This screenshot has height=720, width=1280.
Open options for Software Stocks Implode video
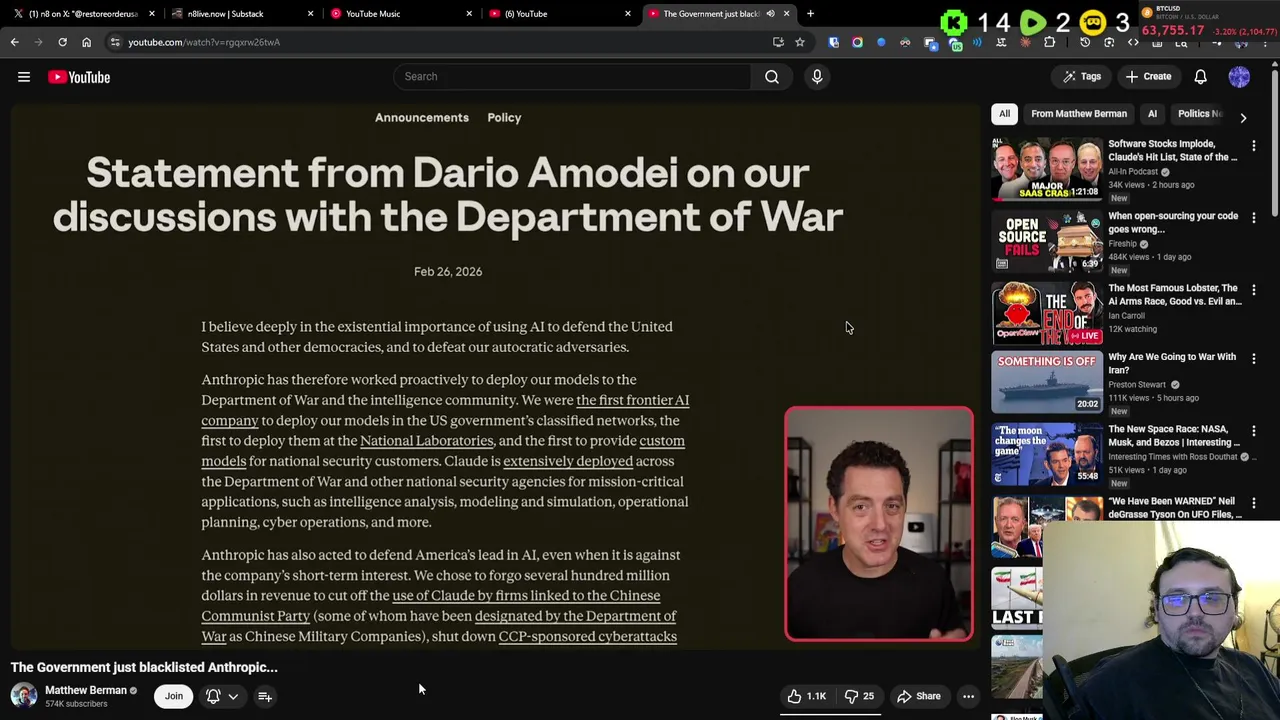pos(1254,146)
